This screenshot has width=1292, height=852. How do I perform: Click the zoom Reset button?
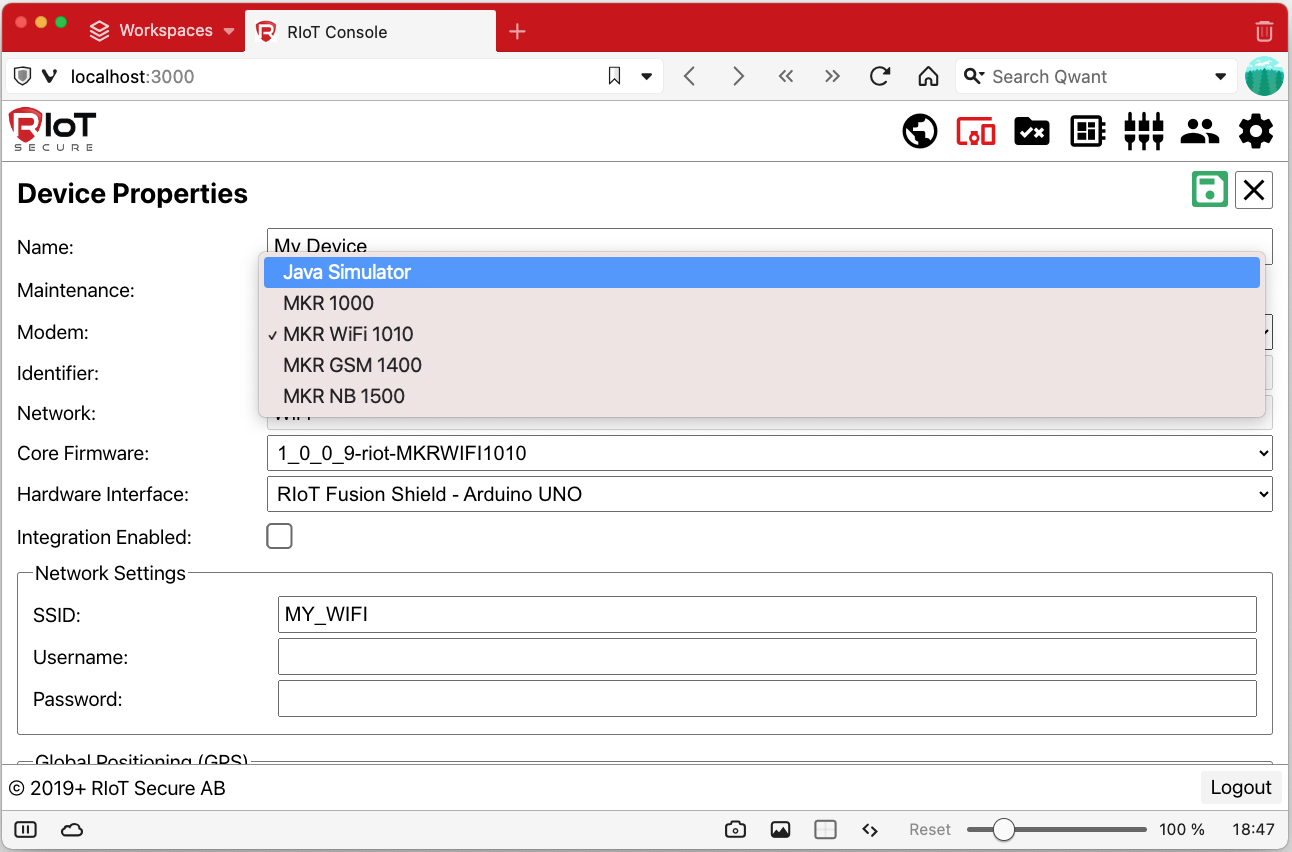click(x=929, y=829)
